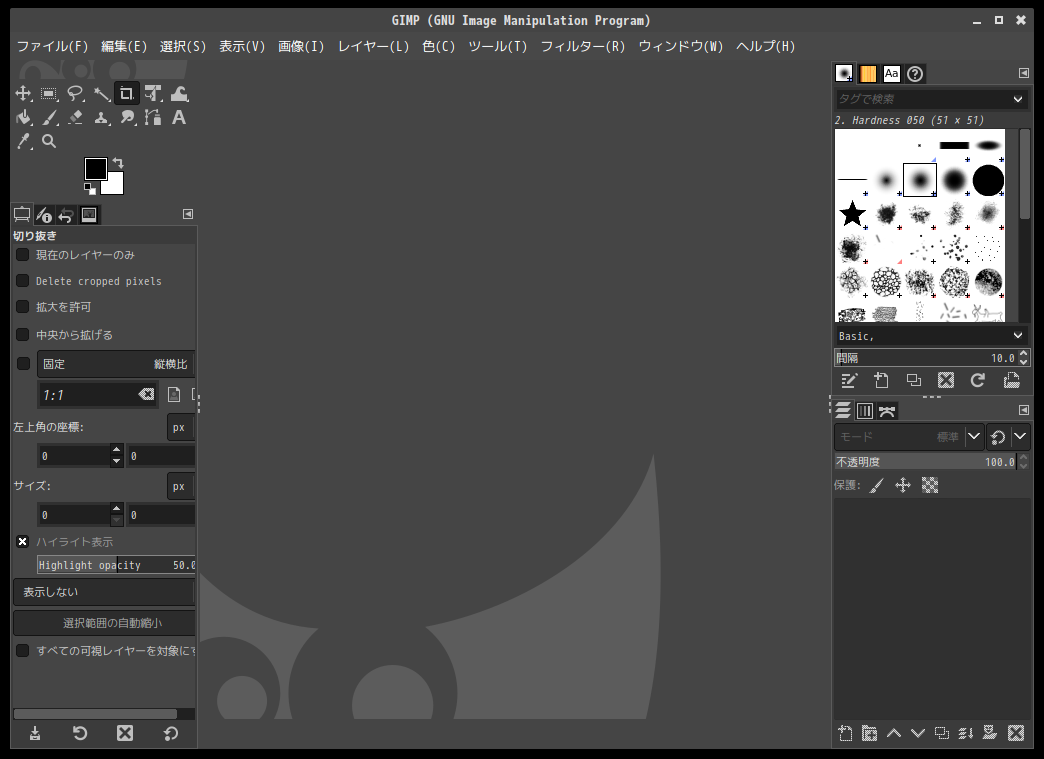Image resolution: width=1044 pixels, height=759 pixels.
Task: Click the duplicate brush button
Action: tap(914, 380)
